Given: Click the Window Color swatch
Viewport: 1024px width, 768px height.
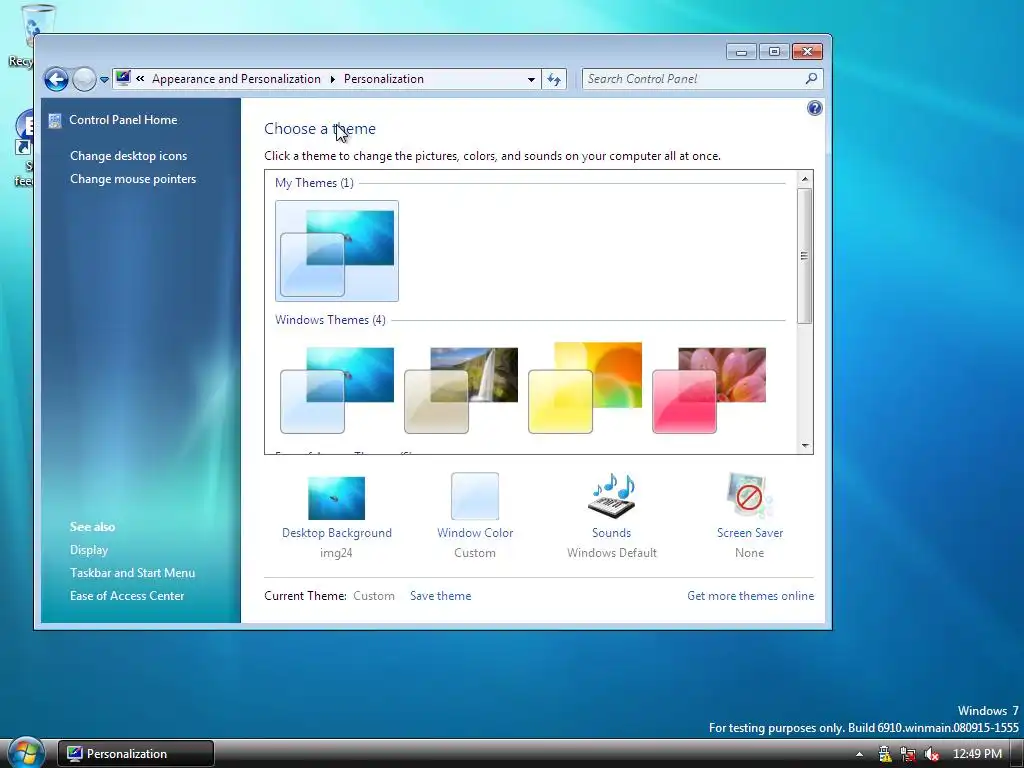Looking at the screenshot, I should pos(475,496).
